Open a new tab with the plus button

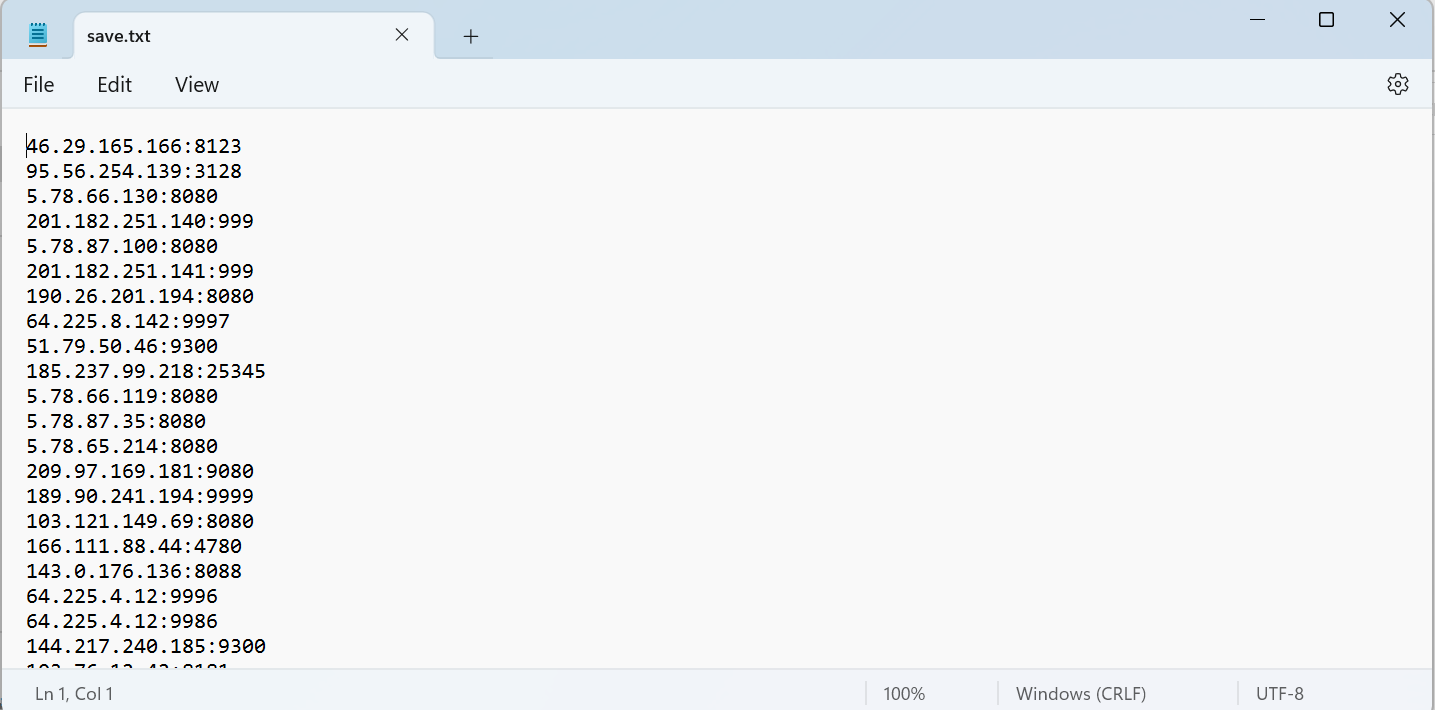pos(470,36)
